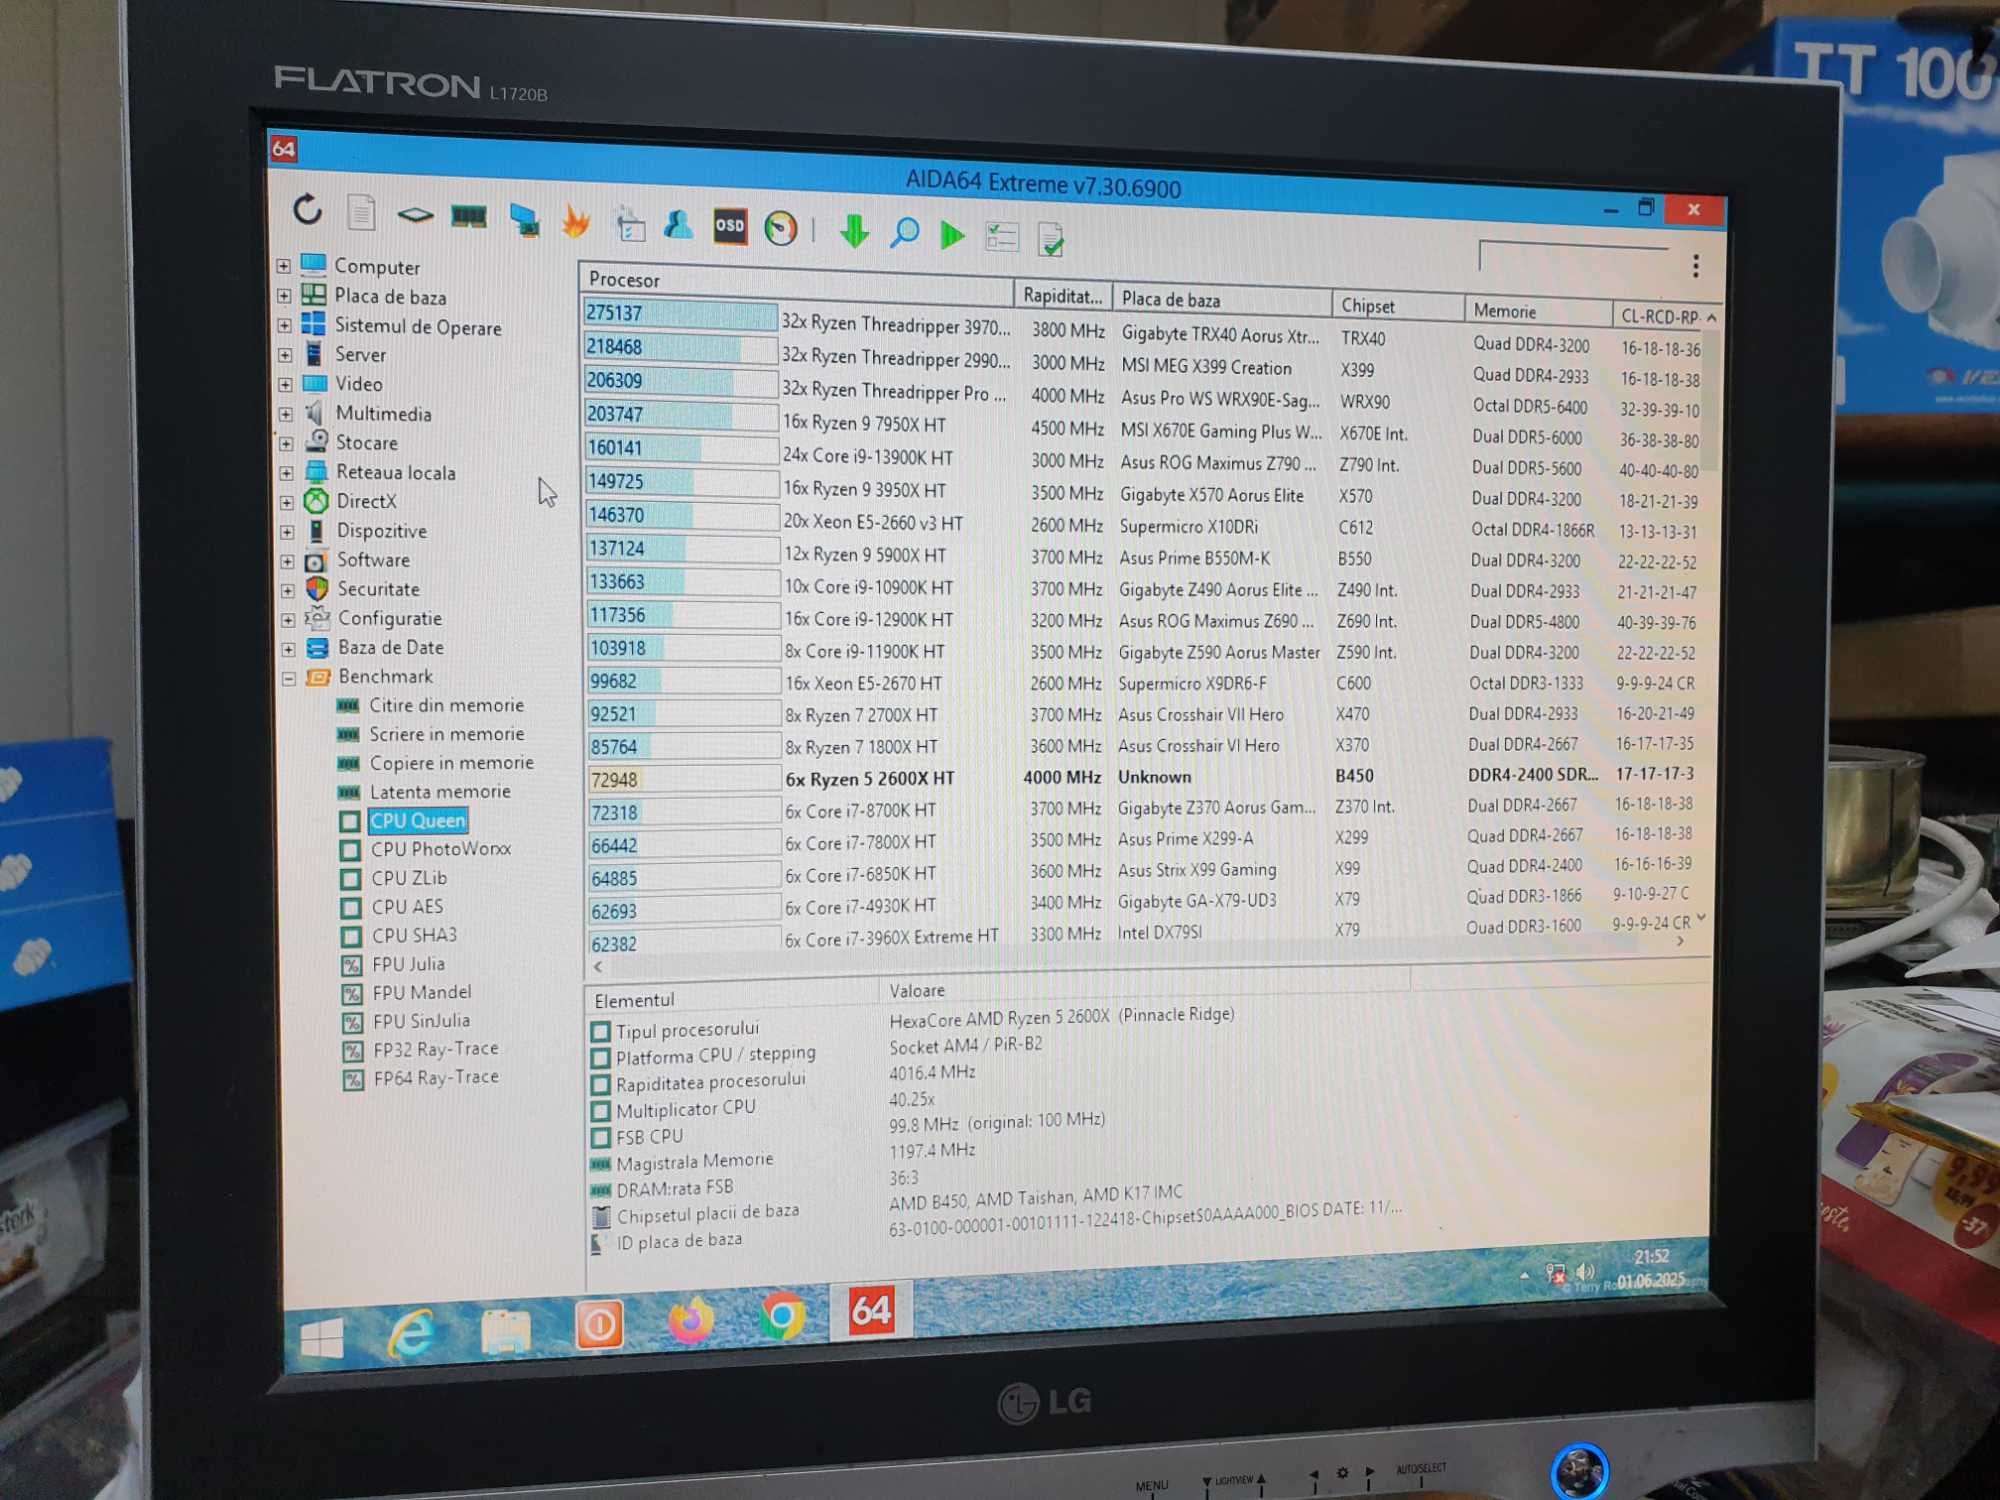Select Citire din memorie benchmark
The height and width of the screenshot is (1500, 2000).
[446, 705]
